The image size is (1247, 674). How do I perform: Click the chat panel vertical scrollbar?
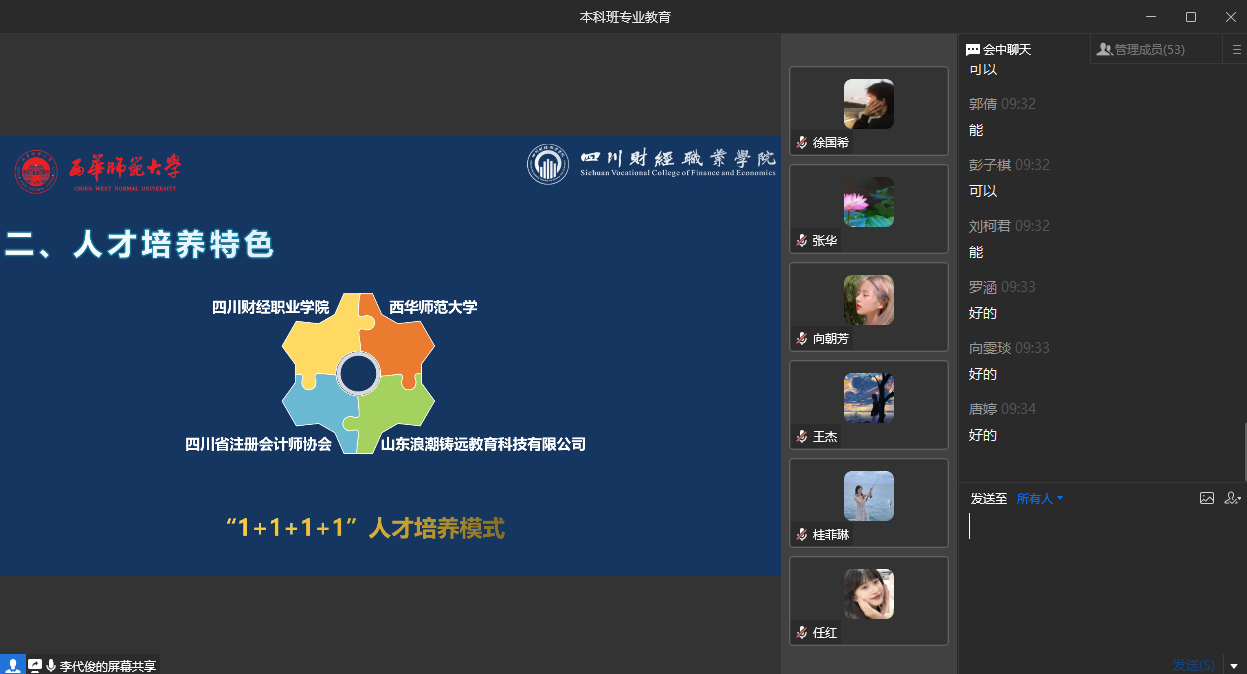pyautogui.click(x=1244, y=452)
